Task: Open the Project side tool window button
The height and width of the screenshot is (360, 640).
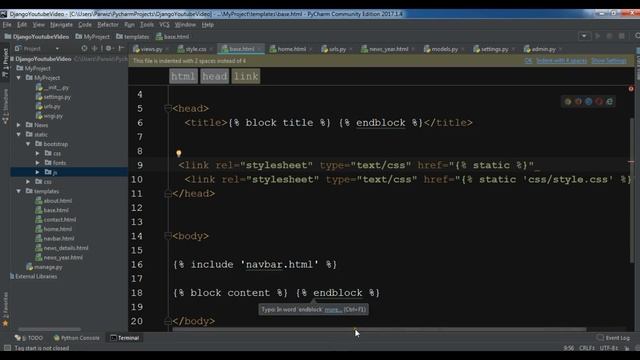Action: 5,63
